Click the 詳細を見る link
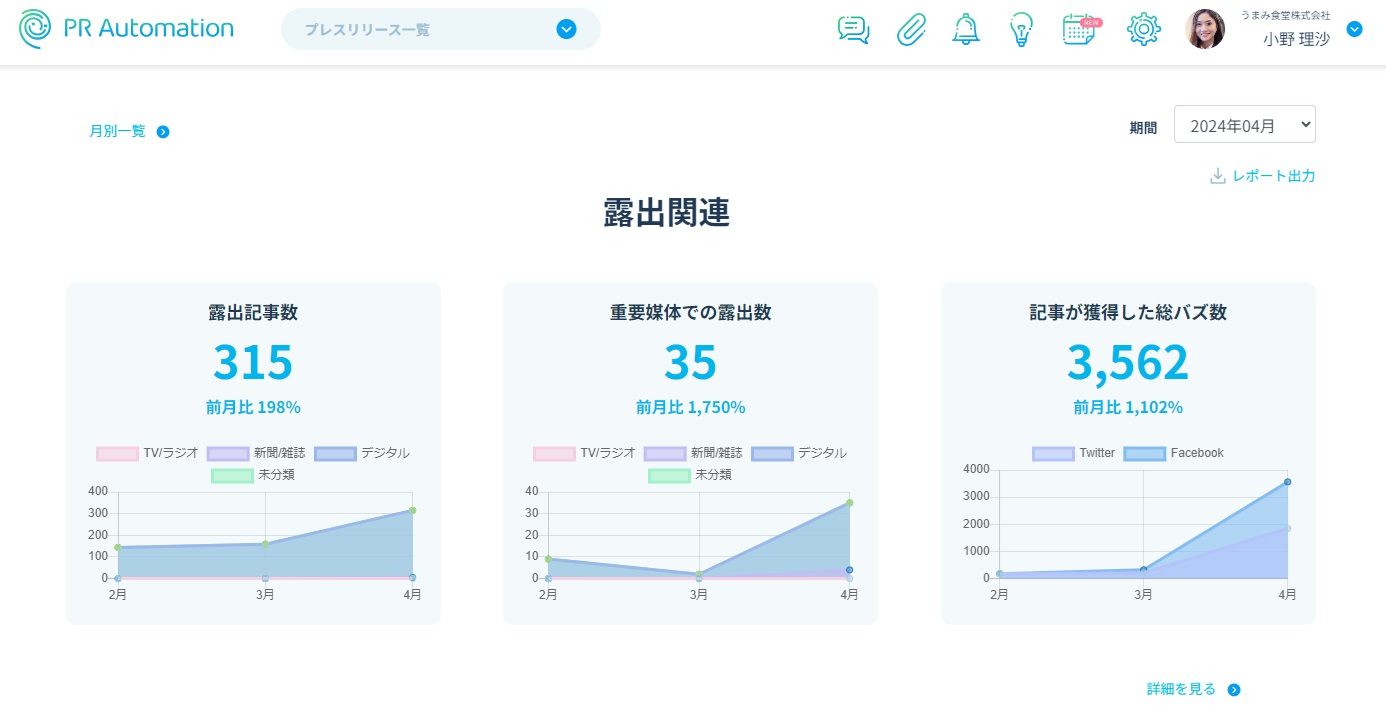1386x707 pixels. (1193, 689)
